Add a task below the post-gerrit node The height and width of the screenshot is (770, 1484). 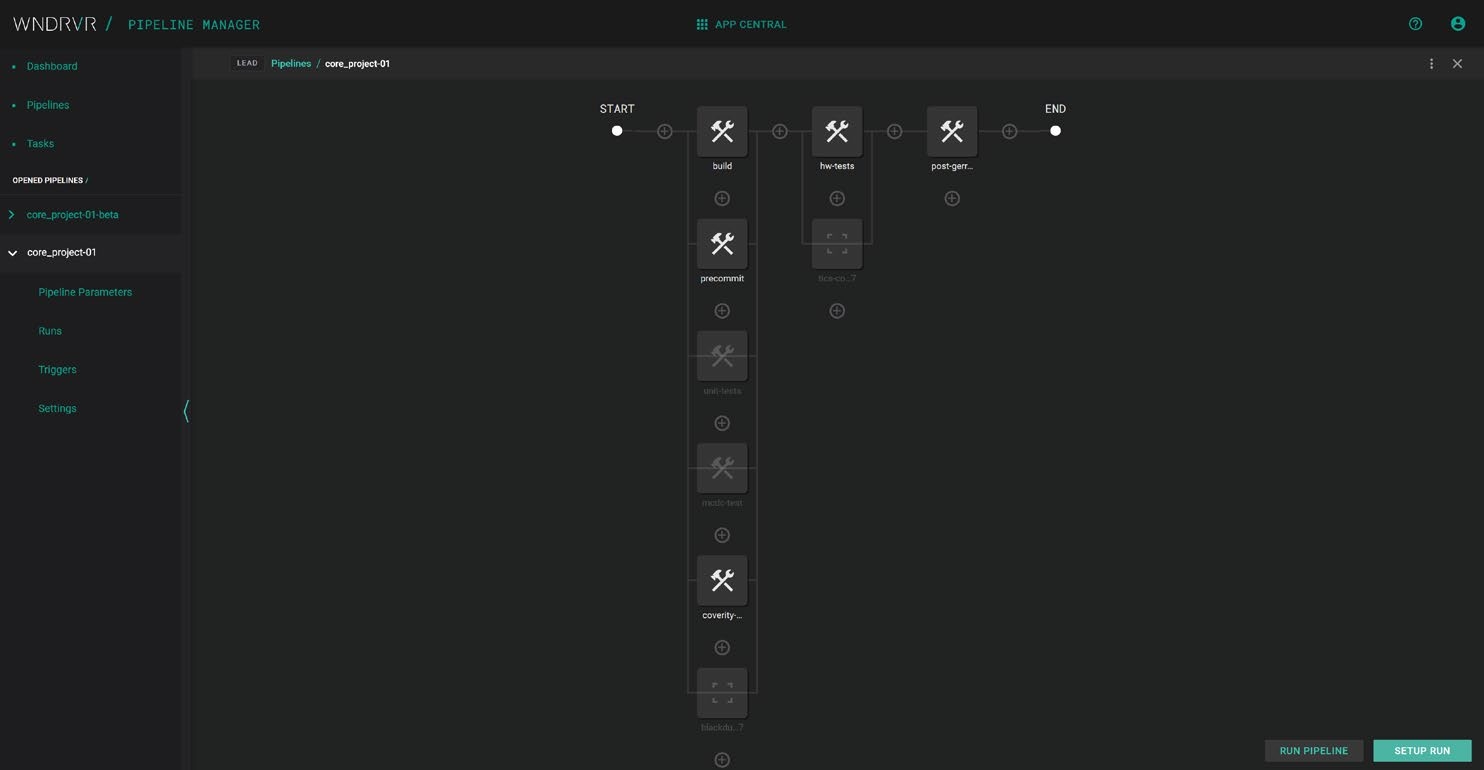[x=951, y=199]
